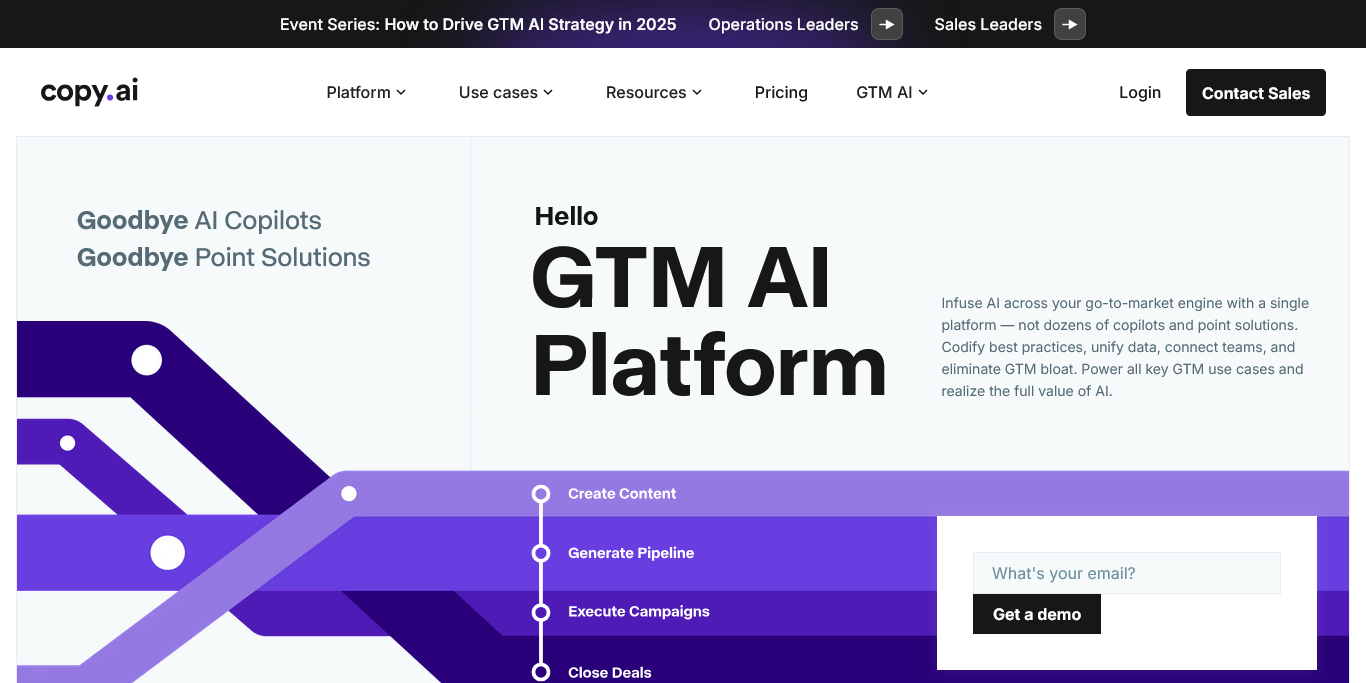Open the Resources menu label
Screen dimensions: 1366x683
click(x=646, y=92)
